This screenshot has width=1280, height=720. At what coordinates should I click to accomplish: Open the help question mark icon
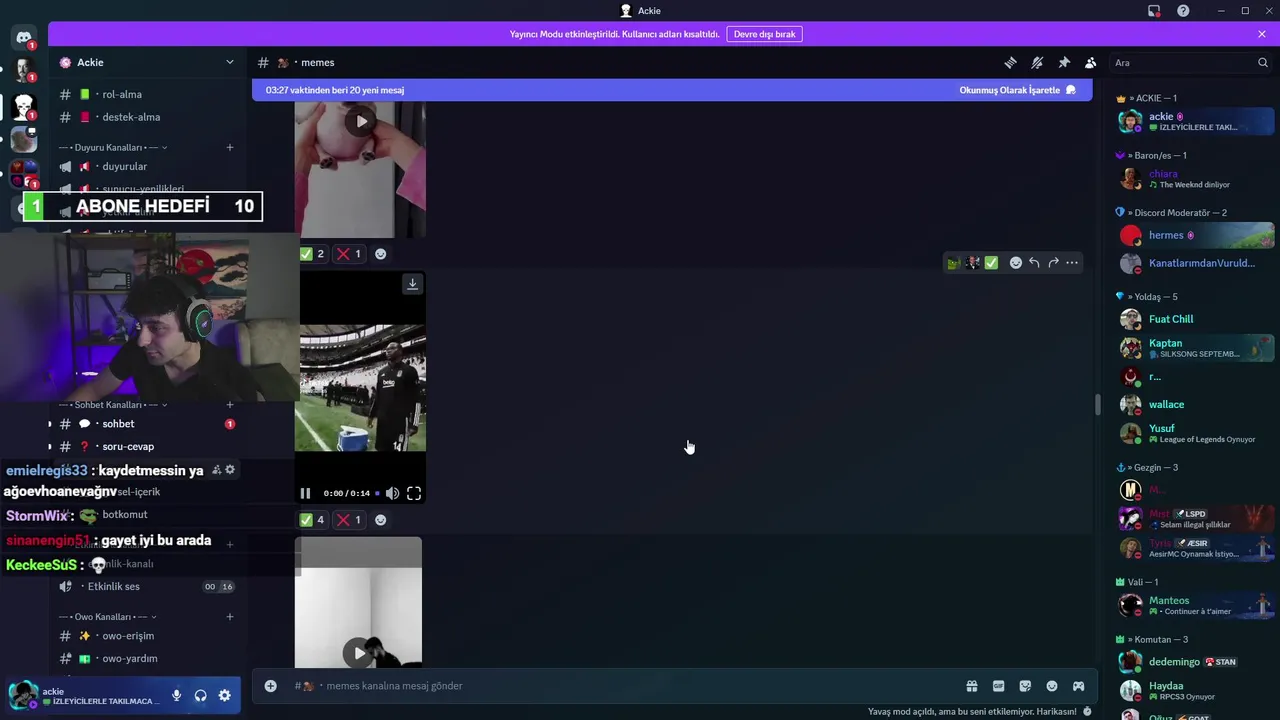(x=1183, y=11)
